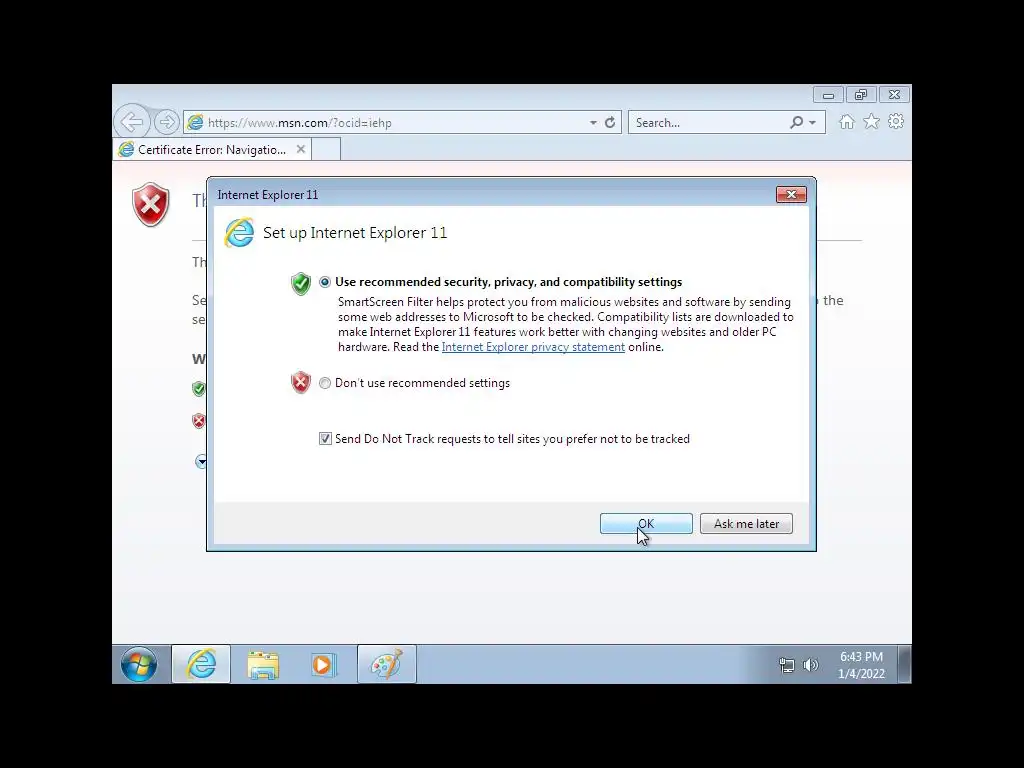This screenshot has width=1024, height=768.
Task: Open Paint from the taskbar
Action: click(x=387, y=665)
